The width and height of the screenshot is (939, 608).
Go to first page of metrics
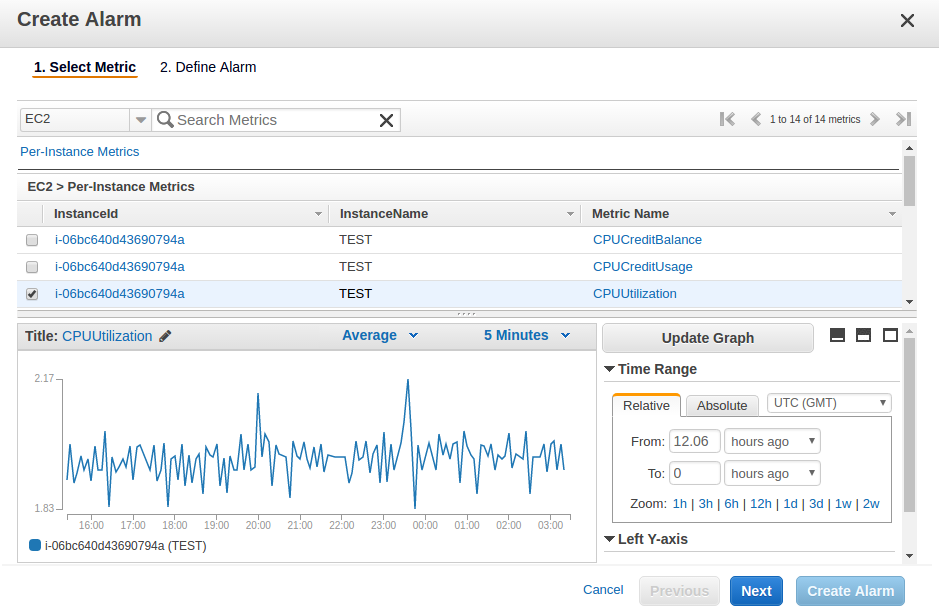point(727,119)
